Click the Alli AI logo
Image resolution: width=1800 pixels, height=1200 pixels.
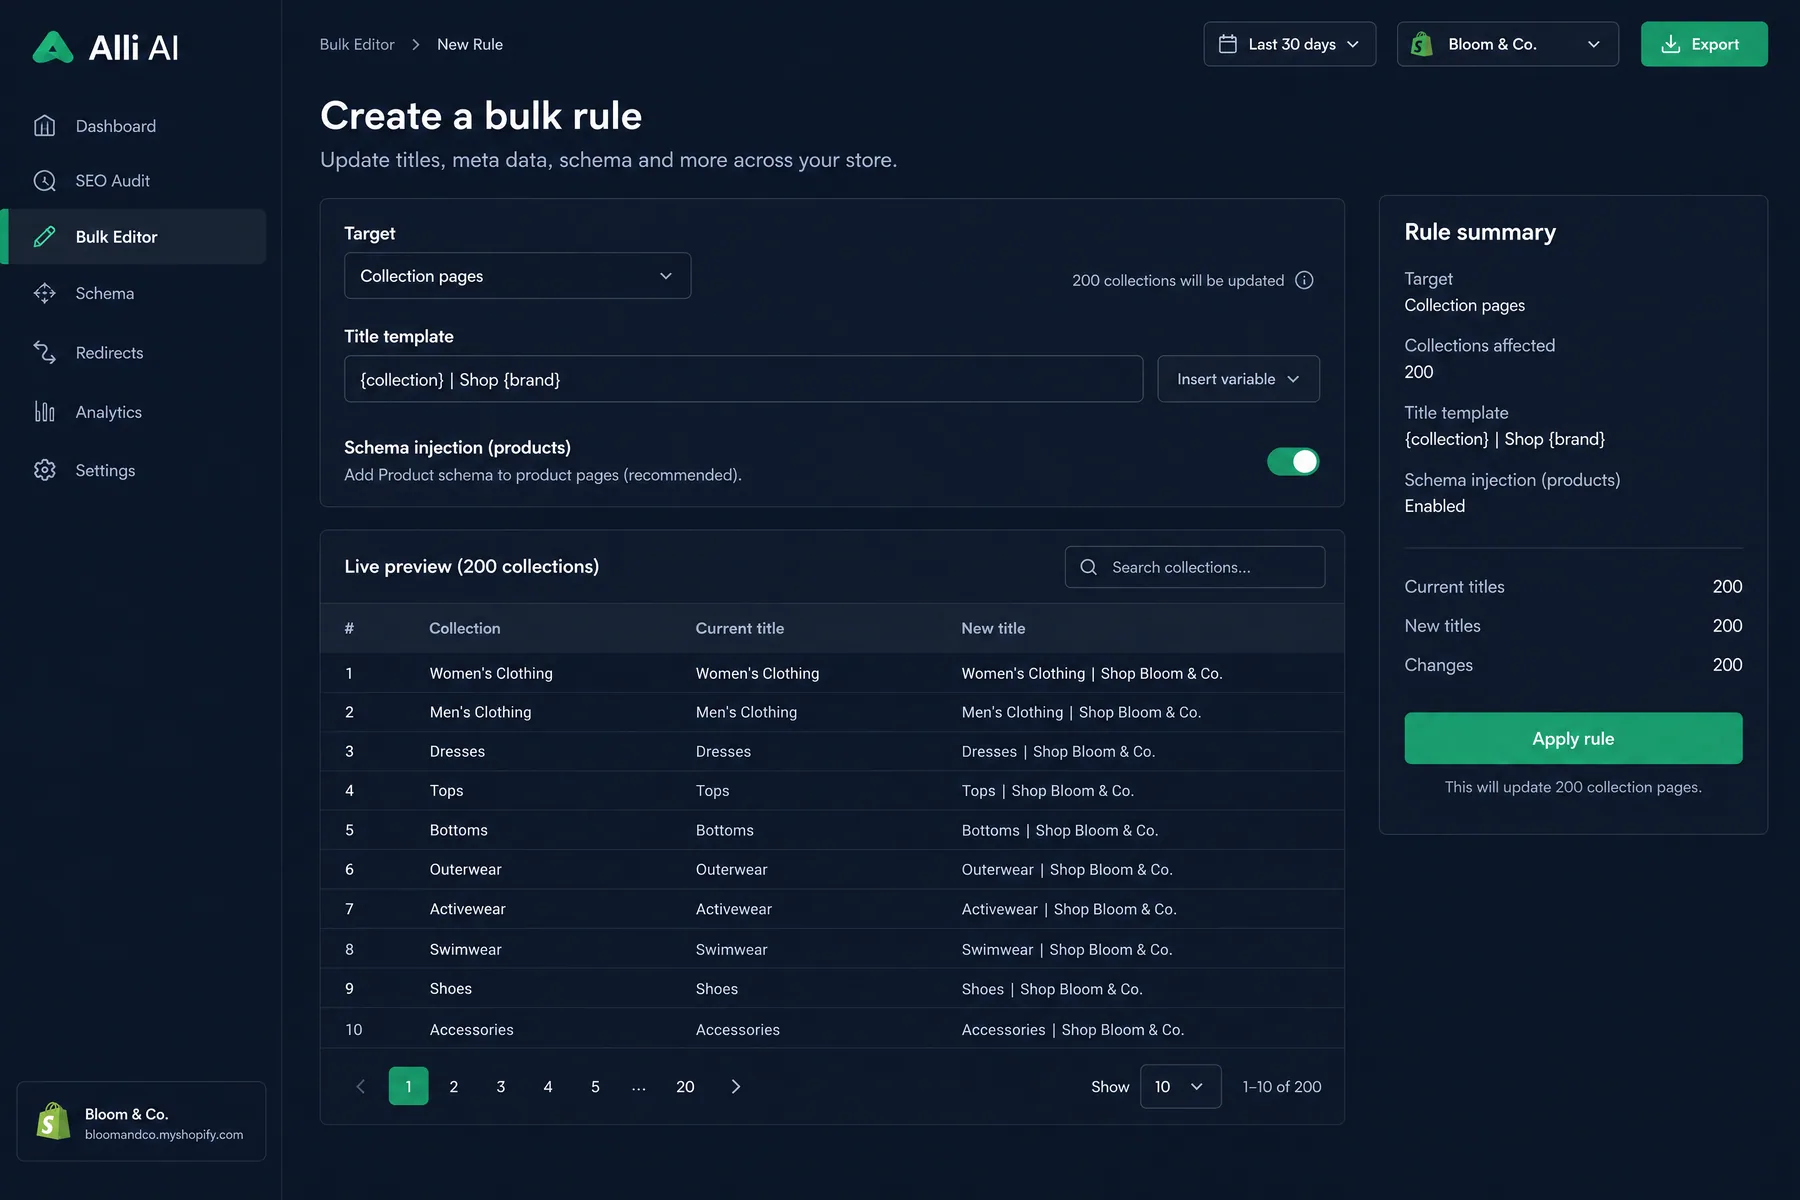[105, 47]
